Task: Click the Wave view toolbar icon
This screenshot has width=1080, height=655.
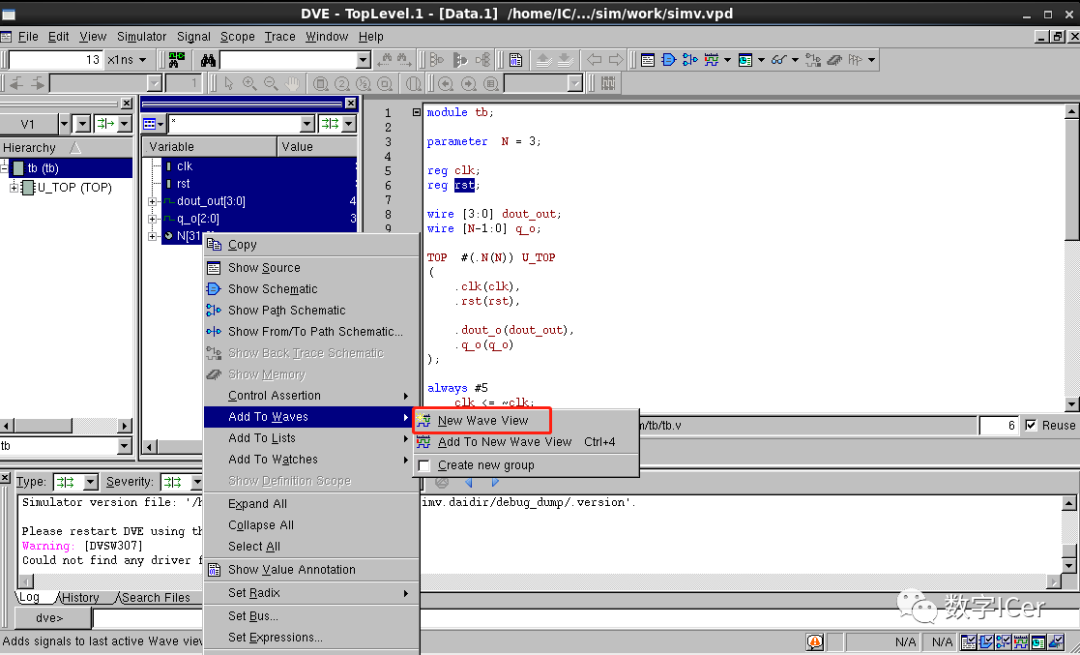Action: coord(711,60)
